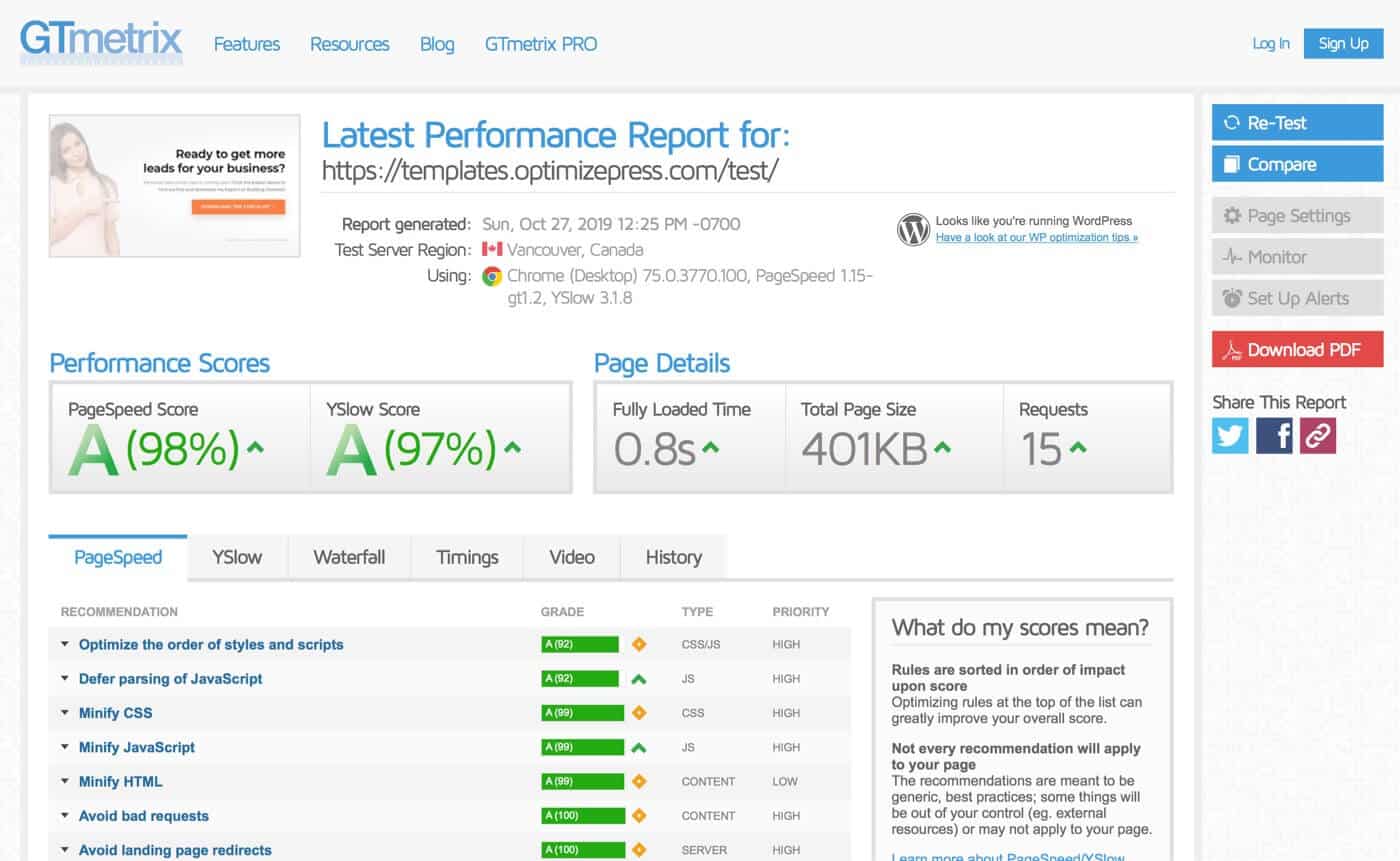Screen dimensions: 1400x861
Task: Click the Log In link
Action: (x=1271, y=43)
